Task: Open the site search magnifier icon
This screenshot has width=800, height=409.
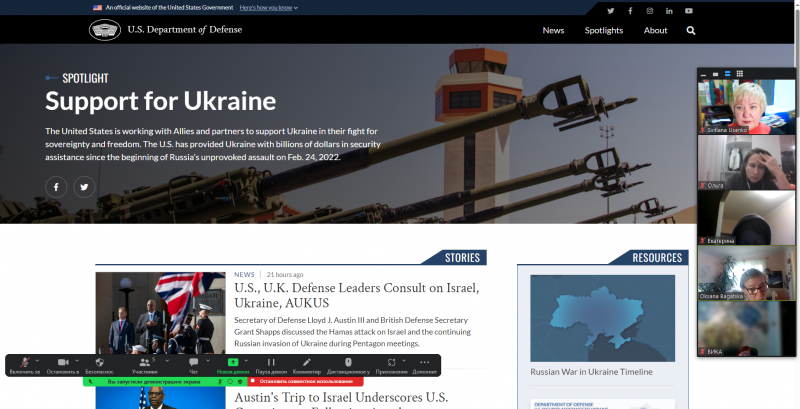Action: coord(691,31)
